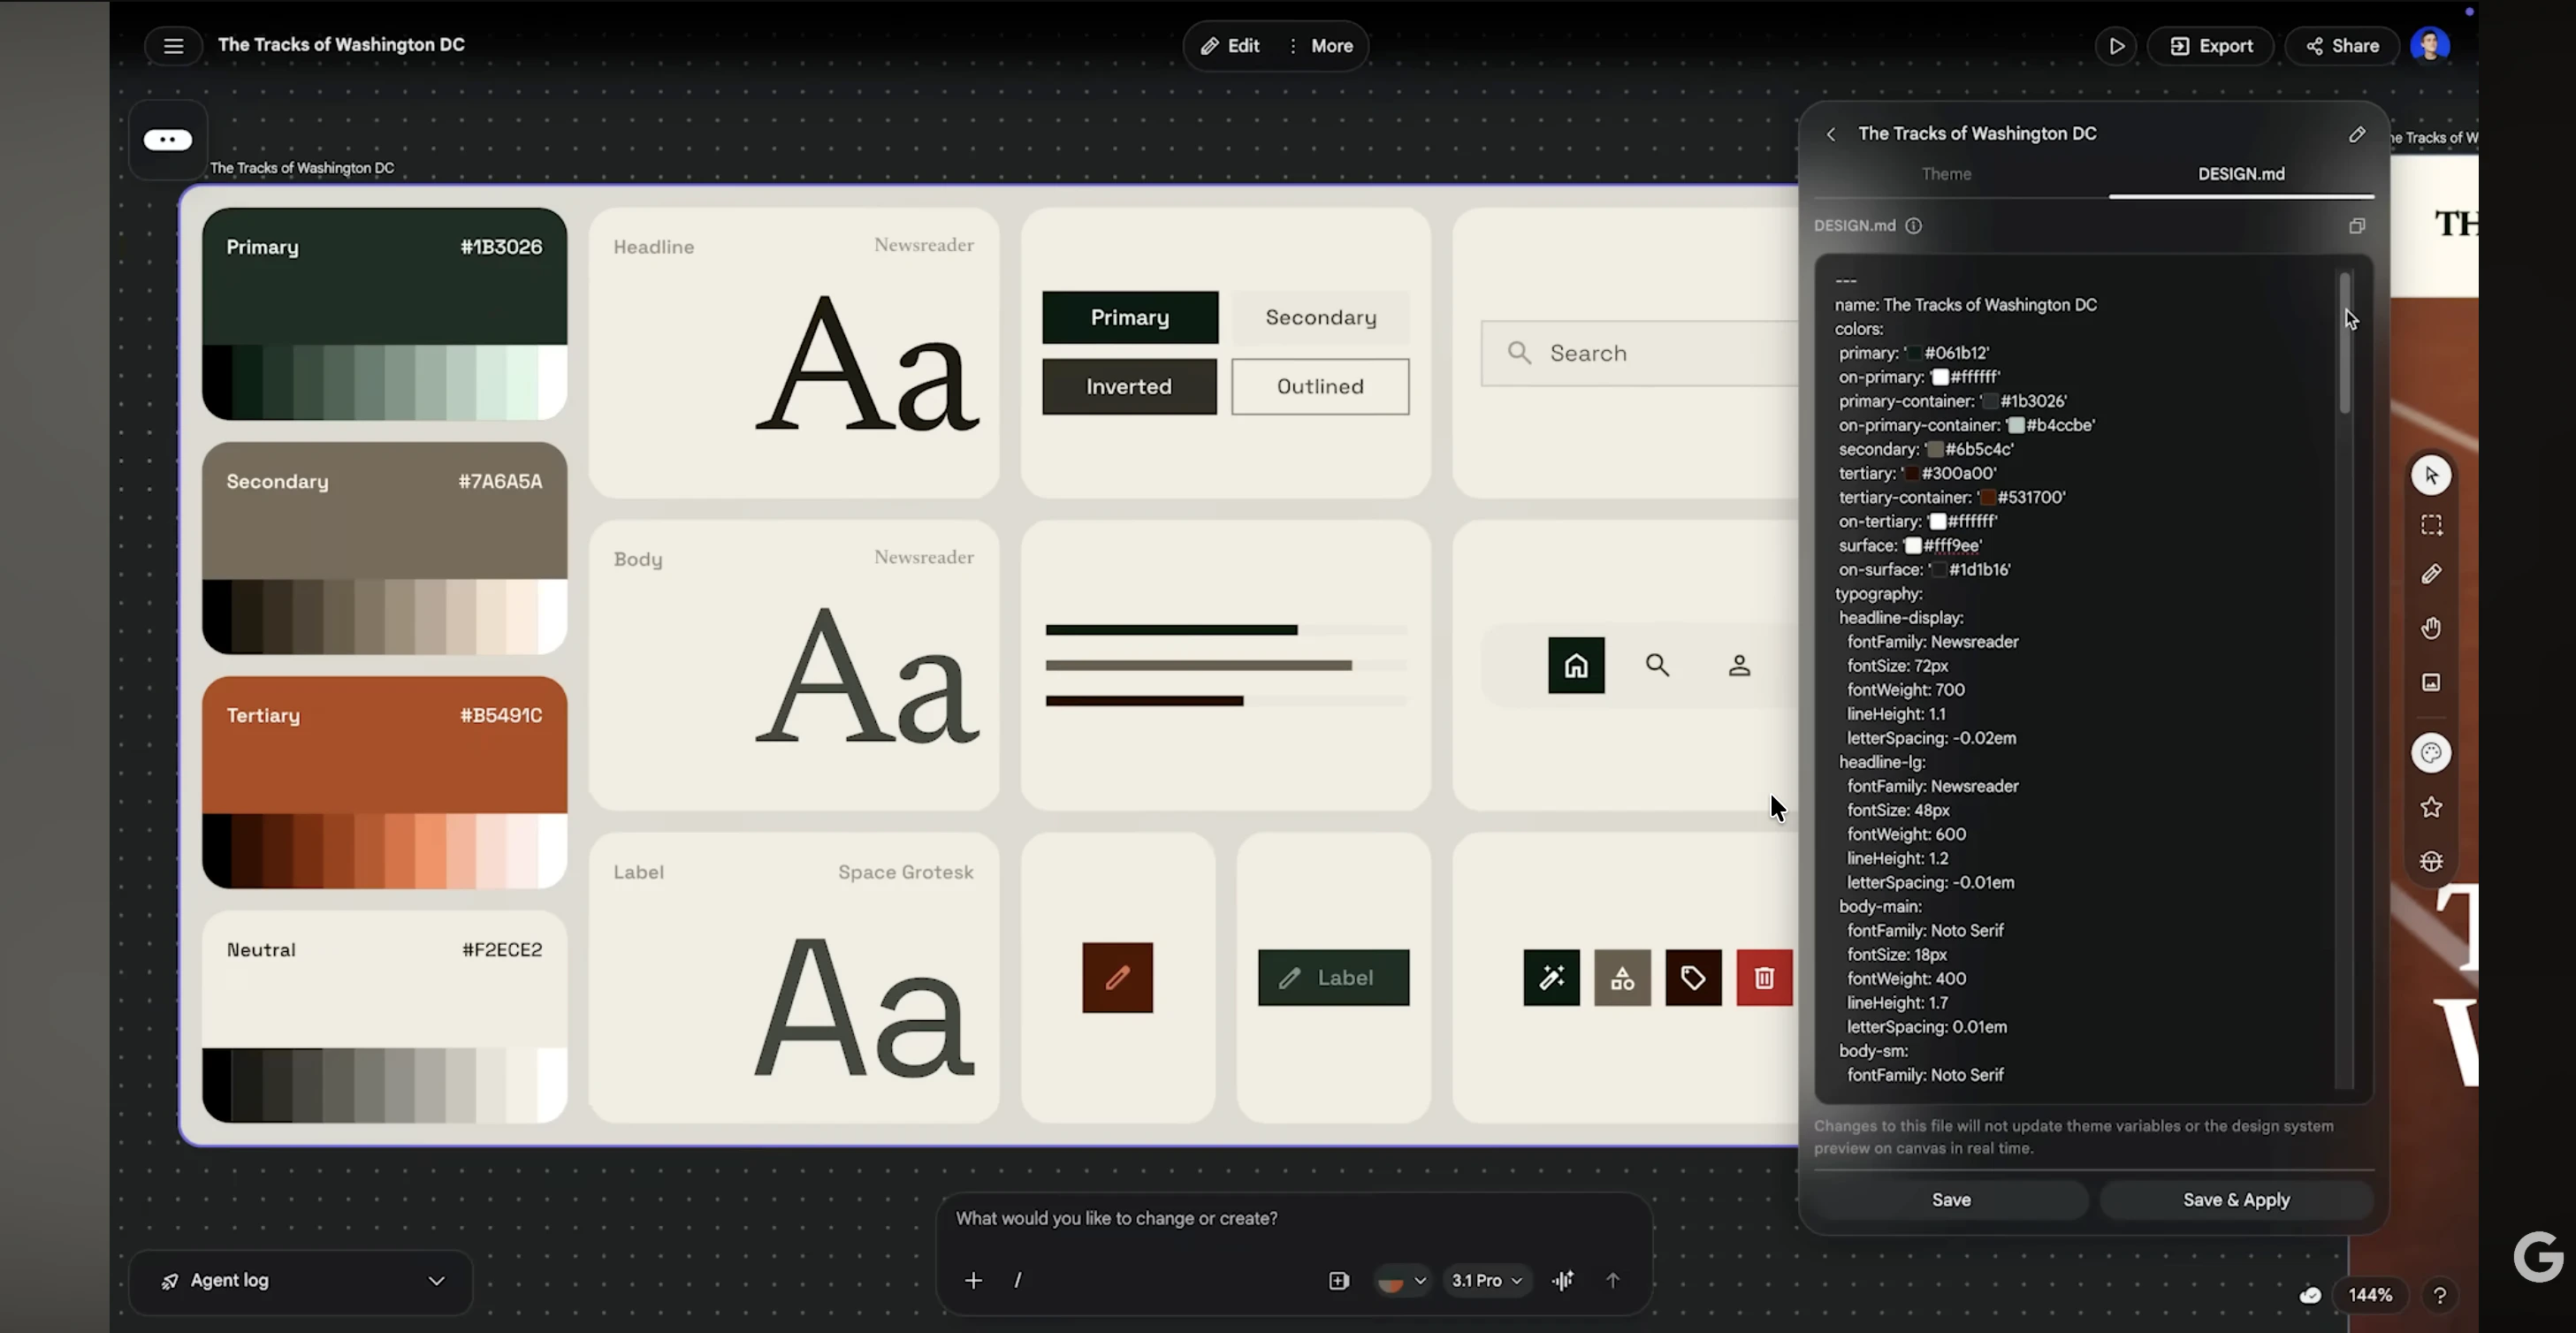Click the pencil icon to rename the design system
The image size is (2576, 1333).
[2357, 134]
